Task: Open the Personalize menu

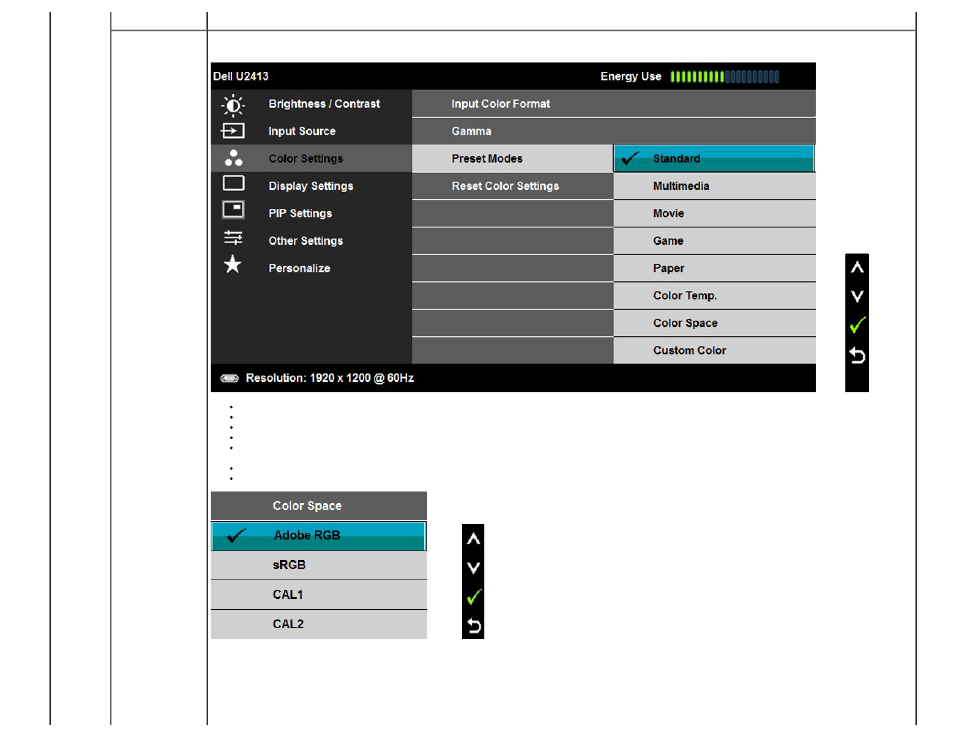Action: click(312, 268)
